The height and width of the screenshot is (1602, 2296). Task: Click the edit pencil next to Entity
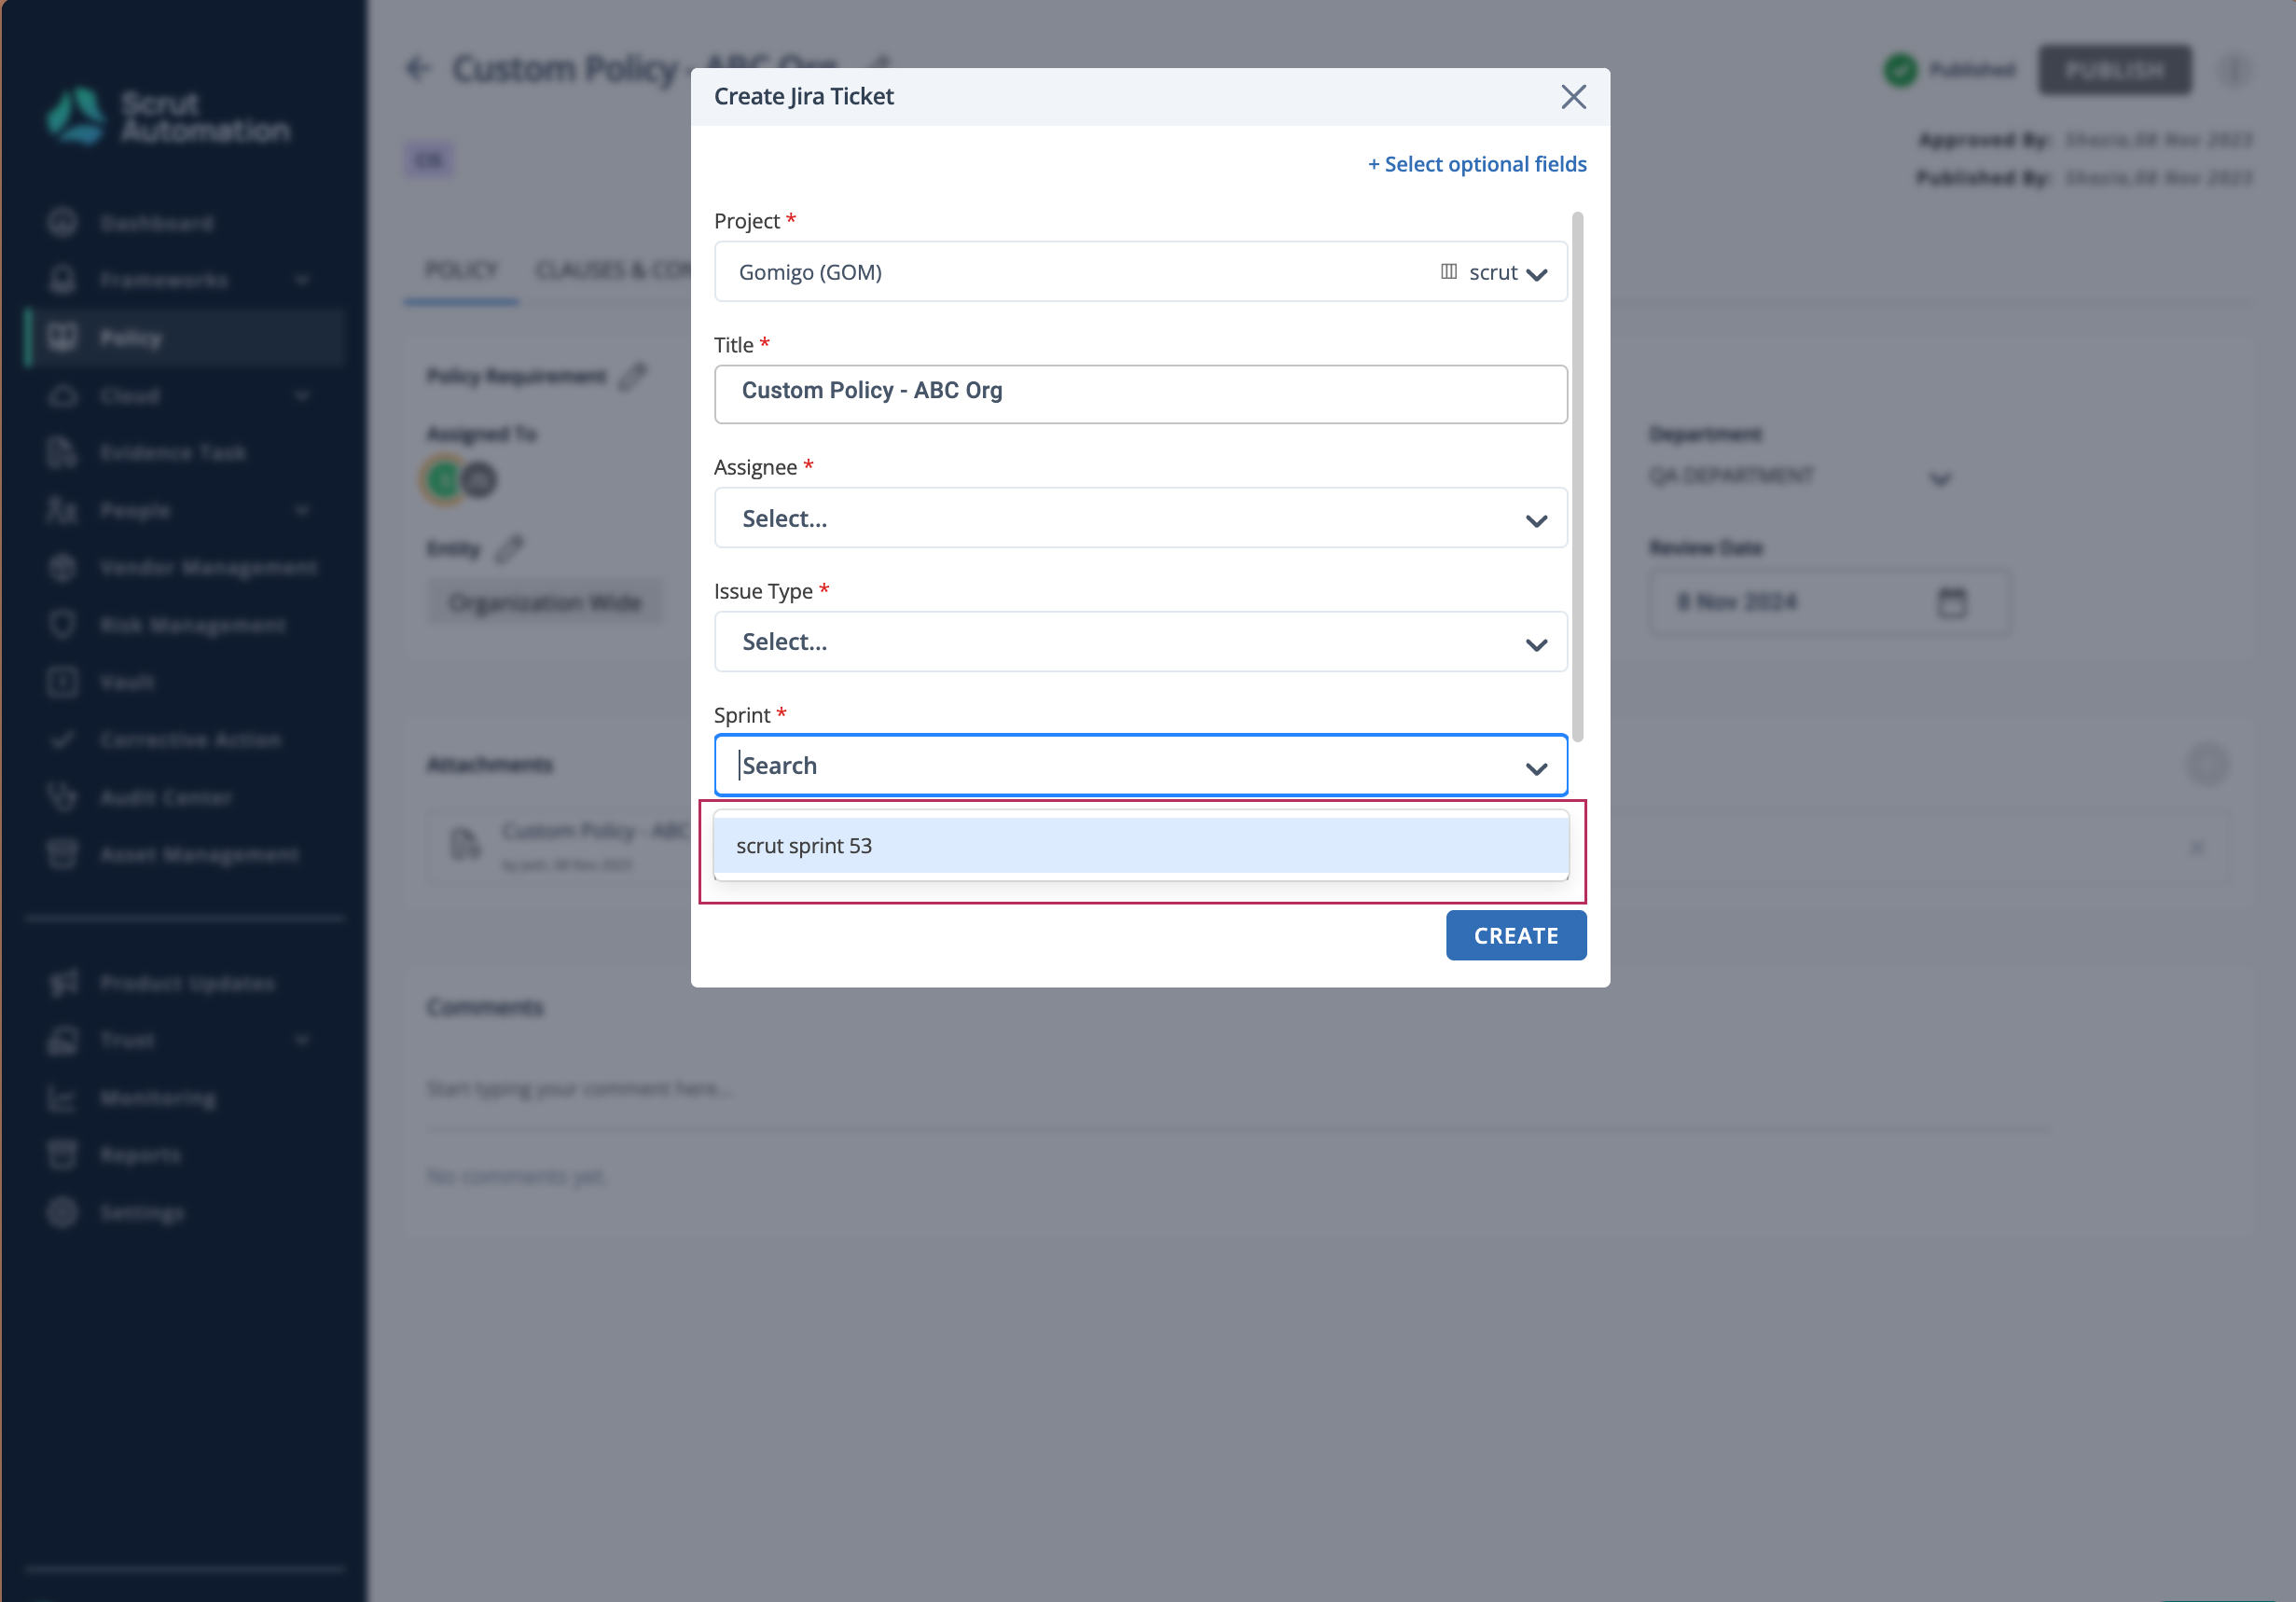click(508, 548)
